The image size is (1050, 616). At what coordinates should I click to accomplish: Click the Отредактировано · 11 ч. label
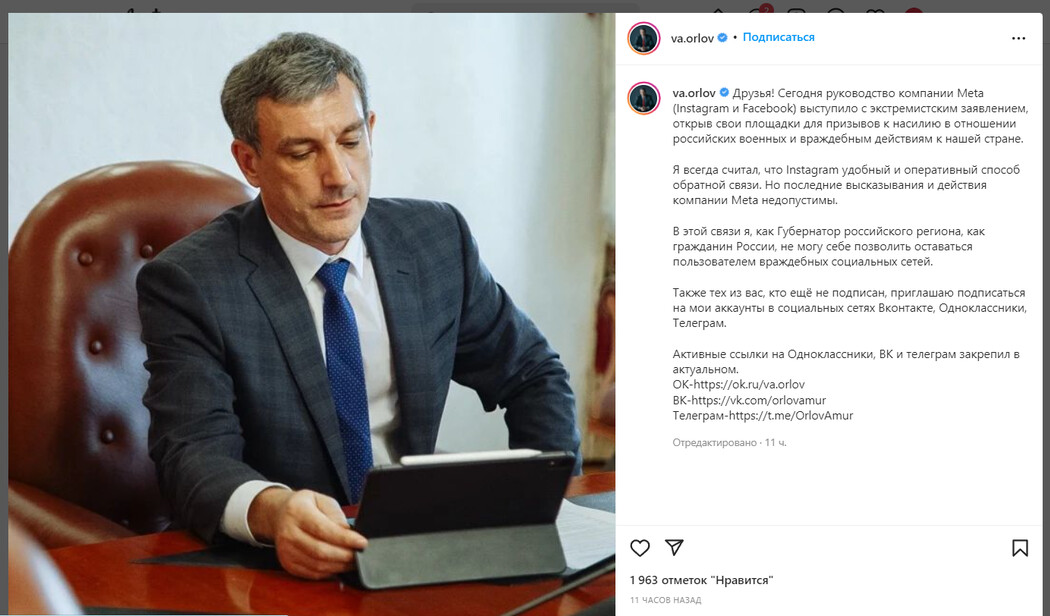(729, 443)
